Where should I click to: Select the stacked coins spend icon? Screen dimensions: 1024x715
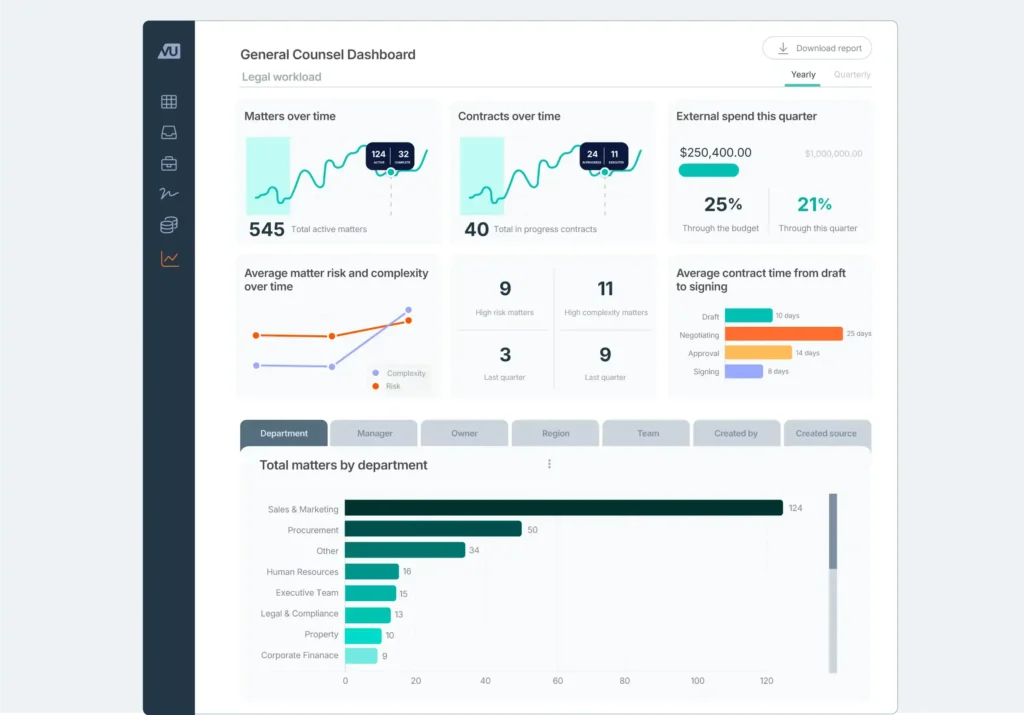[169, 226]
